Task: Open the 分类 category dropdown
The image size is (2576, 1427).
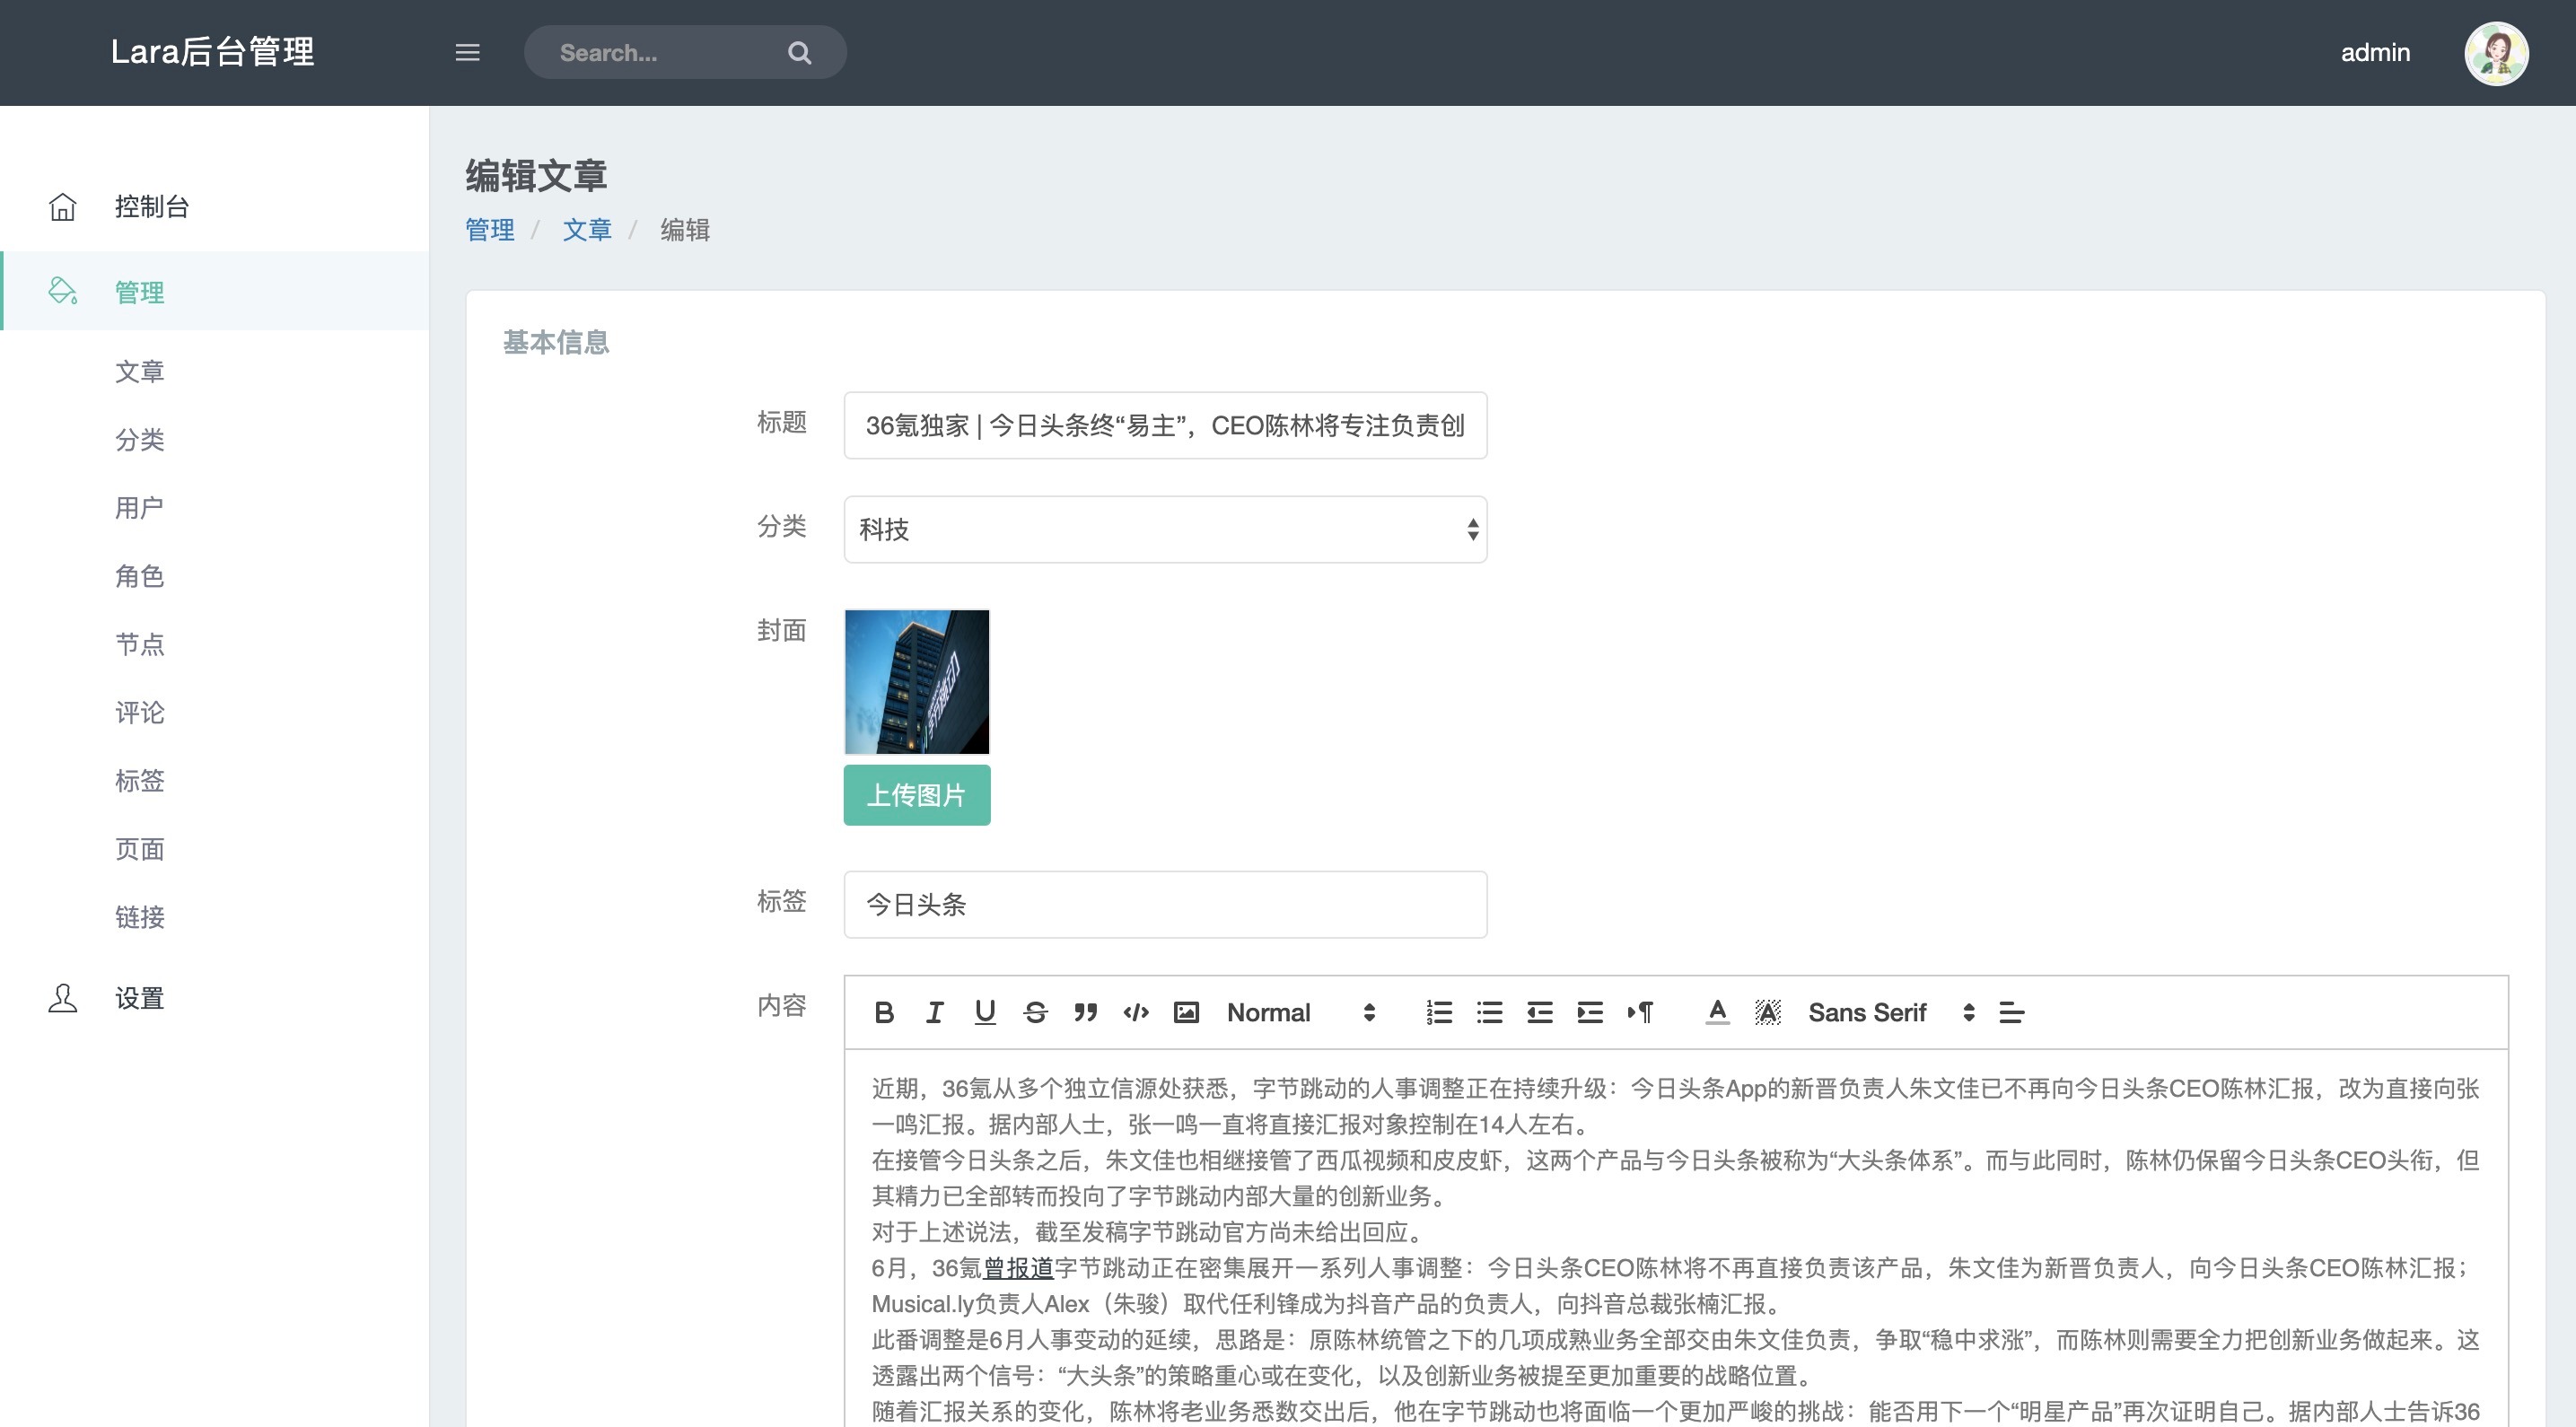Action: pos(1165,529)
